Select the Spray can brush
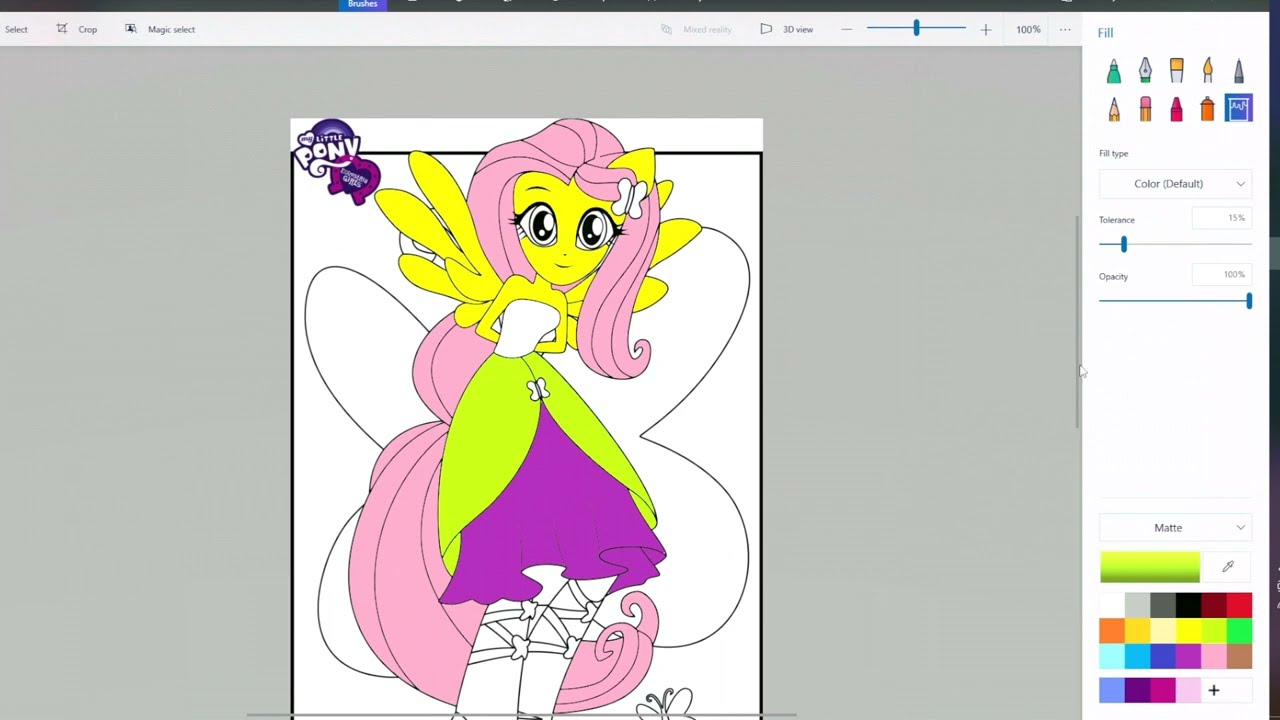 (1208, 108)
